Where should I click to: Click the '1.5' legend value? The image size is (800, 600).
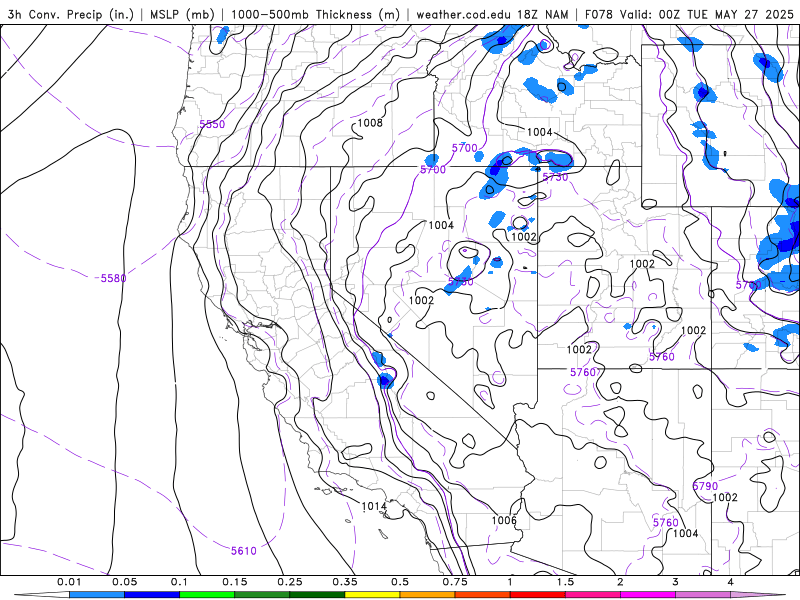click(565, 582)
